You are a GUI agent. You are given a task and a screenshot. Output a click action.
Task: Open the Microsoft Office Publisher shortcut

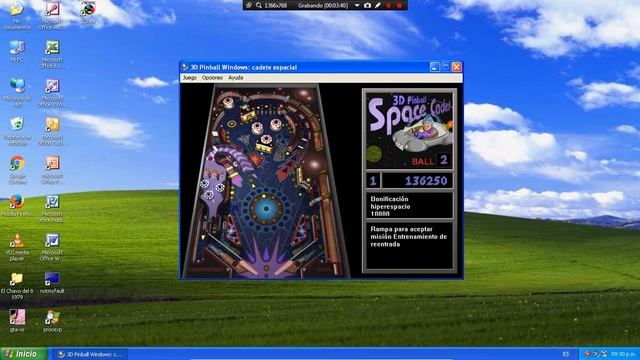52,209
